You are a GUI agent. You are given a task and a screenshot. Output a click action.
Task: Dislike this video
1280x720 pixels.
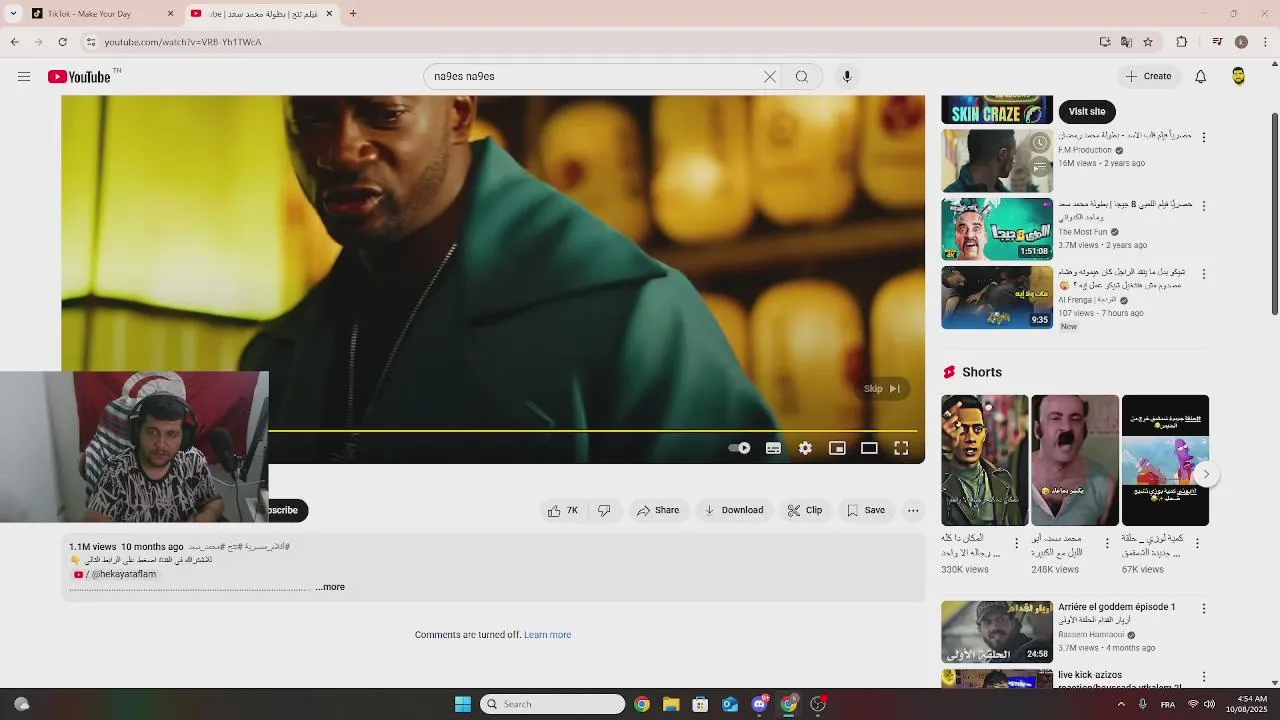click(x=604, y=510)
